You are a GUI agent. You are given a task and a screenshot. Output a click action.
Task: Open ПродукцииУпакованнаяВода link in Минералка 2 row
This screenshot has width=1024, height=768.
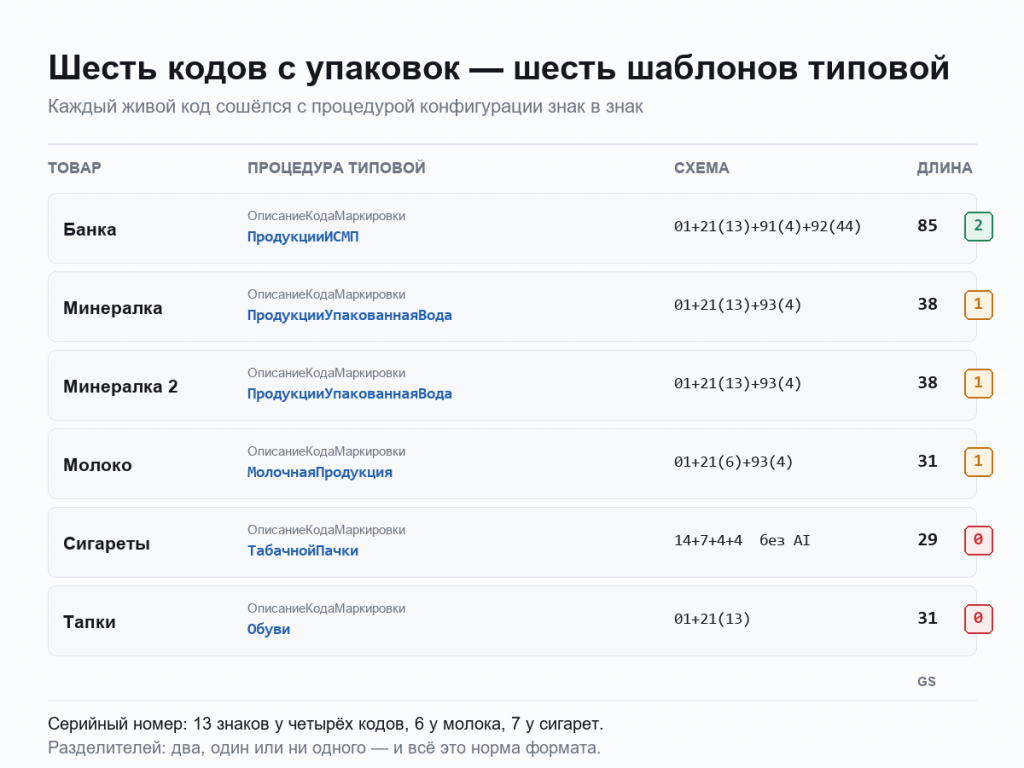(349, 393)
